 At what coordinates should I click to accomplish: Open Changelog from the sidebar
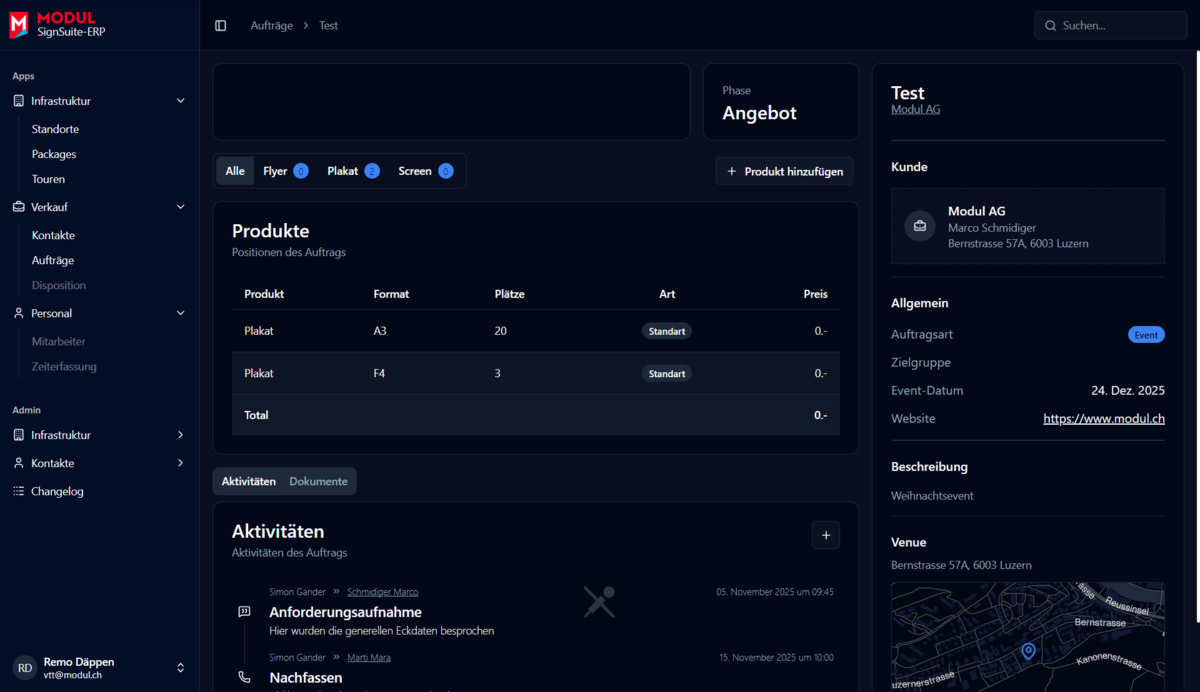pos(57,491)
